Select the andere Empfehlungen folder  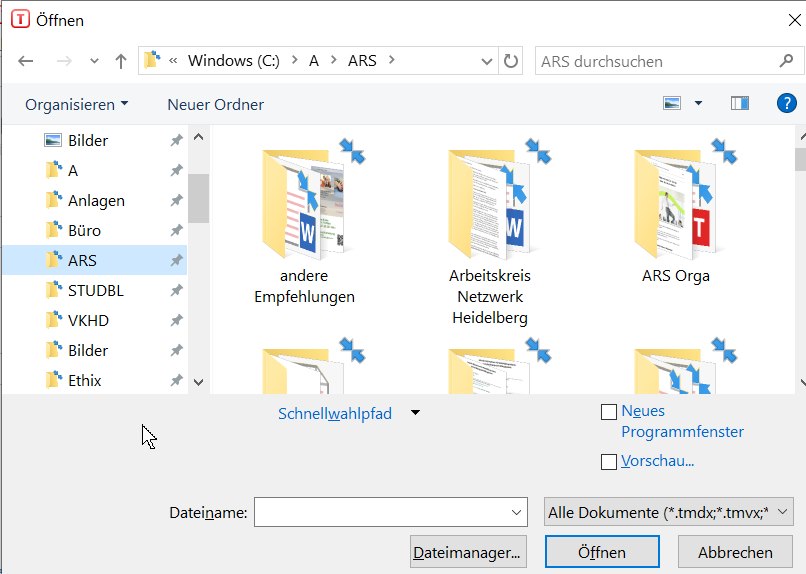(304, 222)
